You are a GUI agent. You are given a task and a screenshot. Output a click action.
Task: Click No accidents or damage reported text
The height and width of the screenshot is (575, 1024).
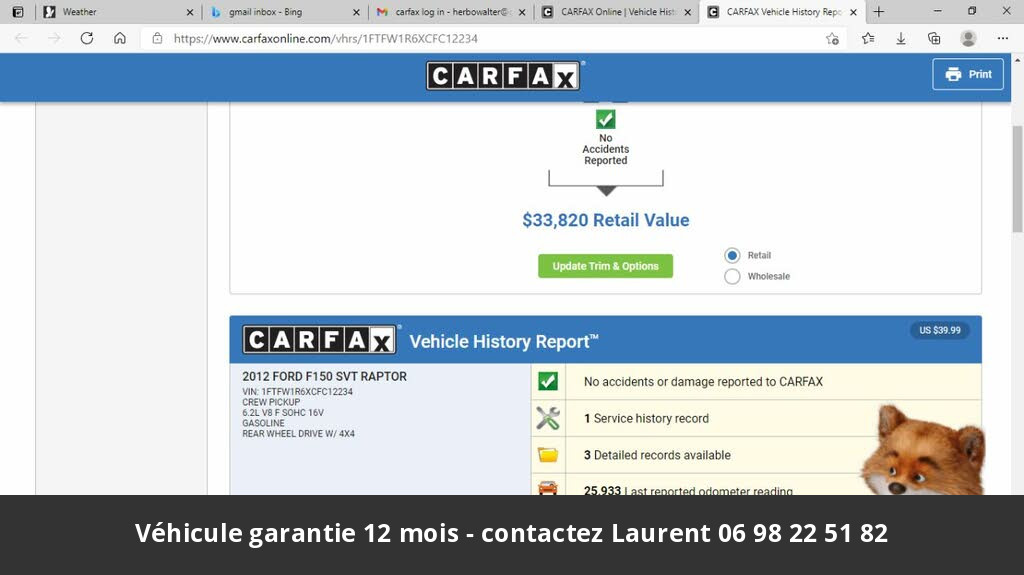point(703,382)
